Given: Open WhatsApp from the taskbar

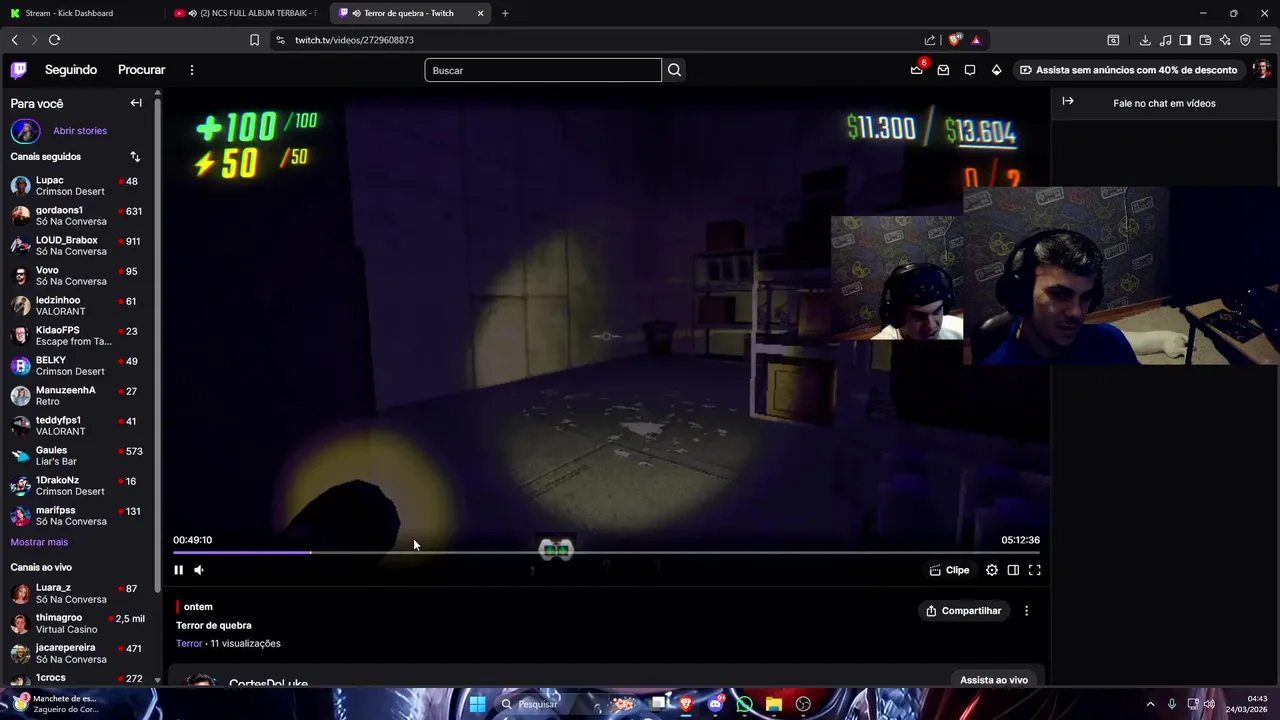Looking at the screenshot, I should (x=744, y=704).
